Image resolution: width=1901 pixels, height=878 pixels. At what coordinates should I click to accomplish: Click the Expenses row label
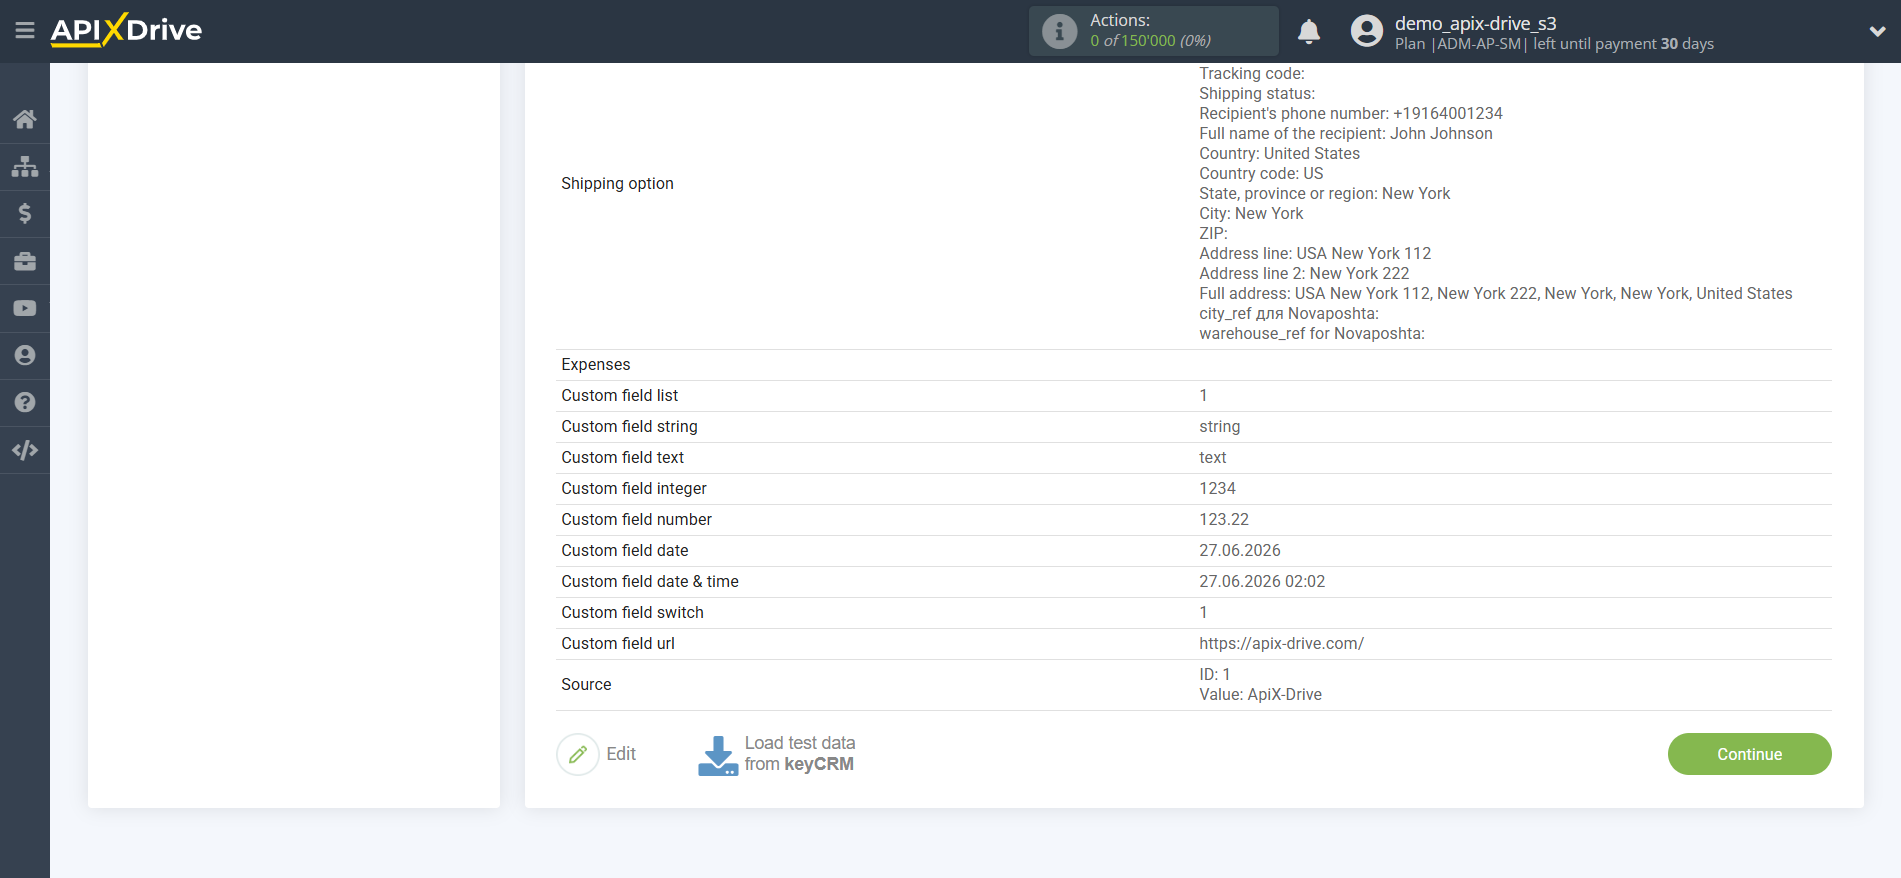coord(596,365)
